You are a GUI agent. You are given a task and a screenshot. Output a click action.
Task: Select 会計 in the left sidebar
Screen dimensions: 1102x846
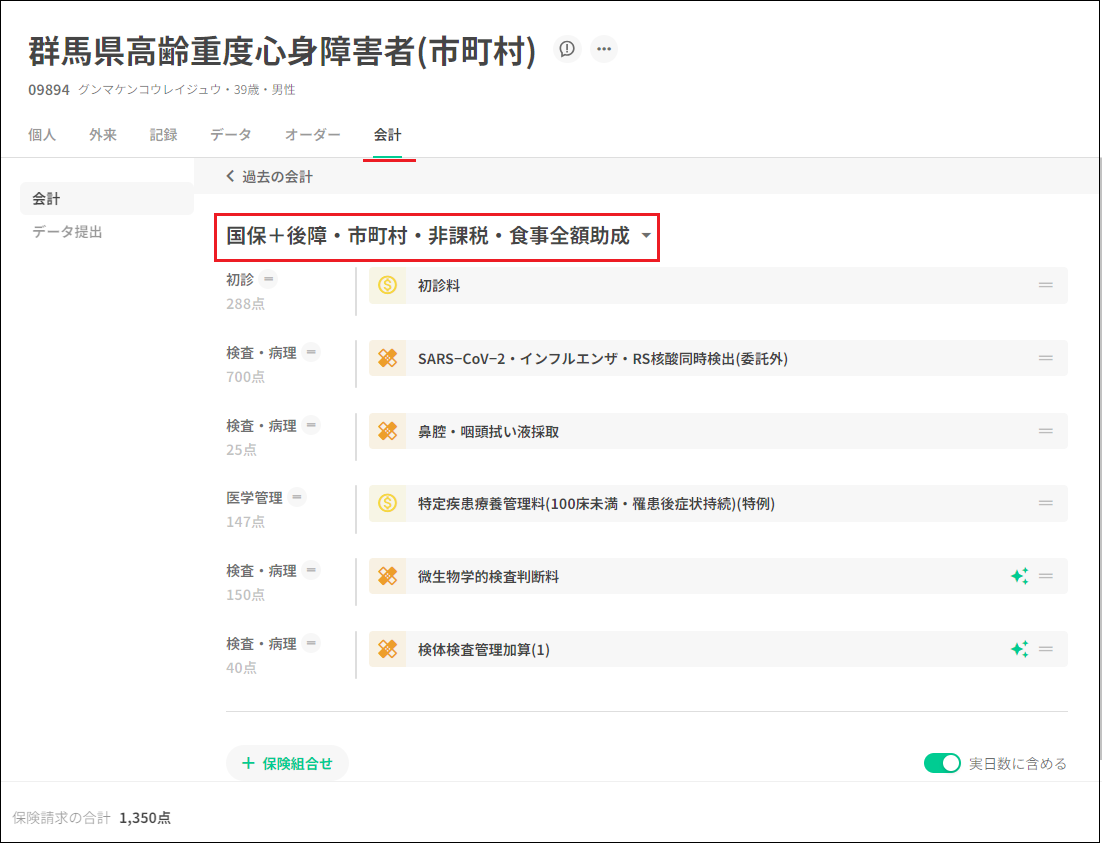coord(46,199)
